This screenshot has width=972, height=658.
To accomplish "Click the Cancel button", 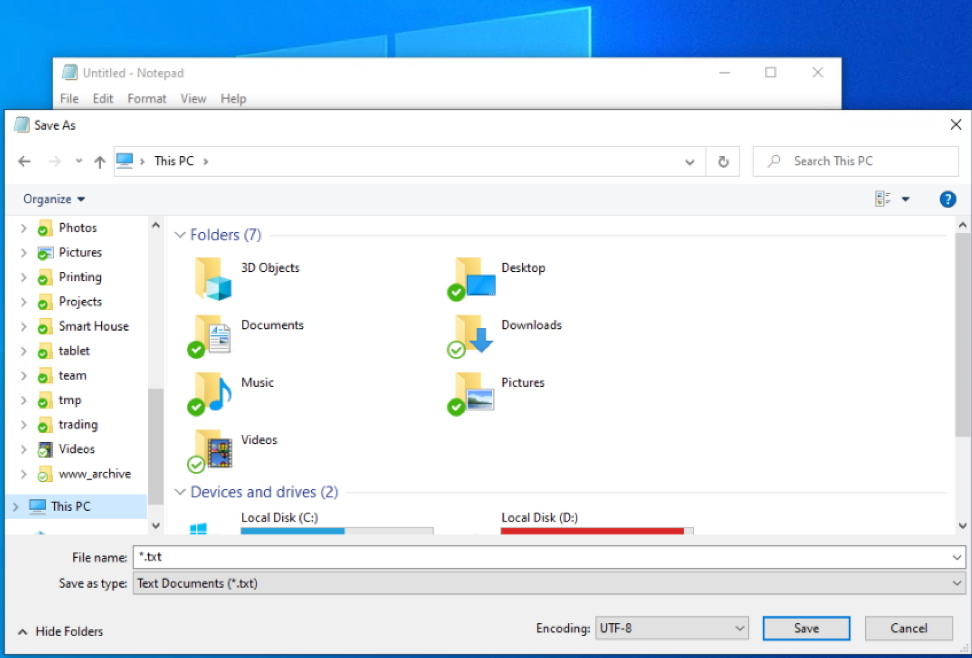I will 908,628.
